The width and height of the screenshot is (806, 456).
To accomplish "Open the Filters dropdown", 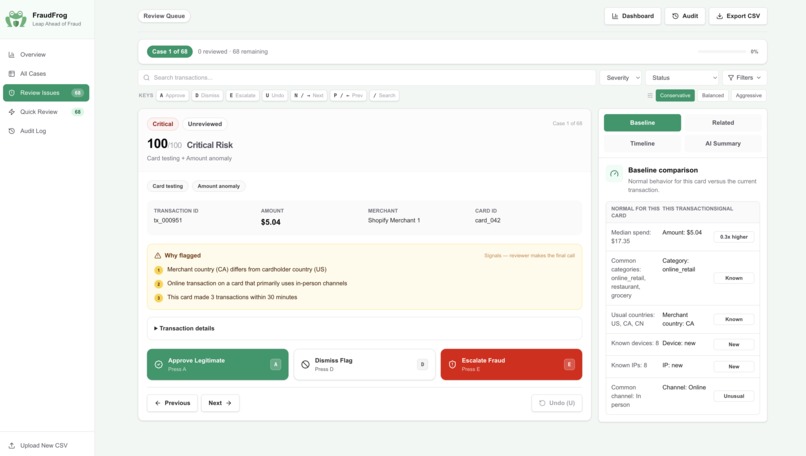I will pyautogui.click(x=744, y=78).
